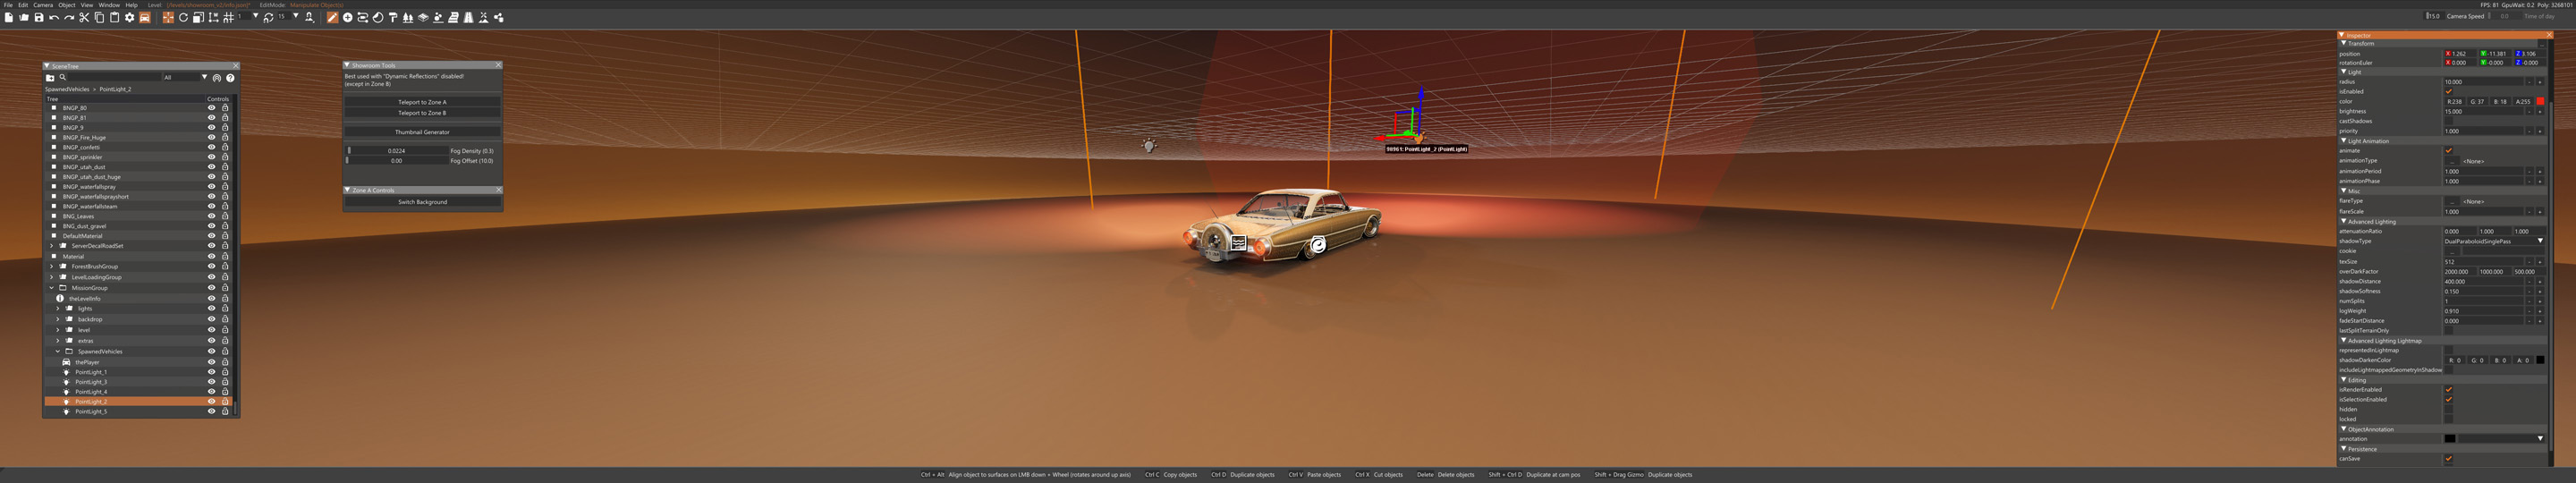The image size is (2576, 483).
Task: Toggle the isEnabled checkbox in Inspector
Action: click(2448, 92)
